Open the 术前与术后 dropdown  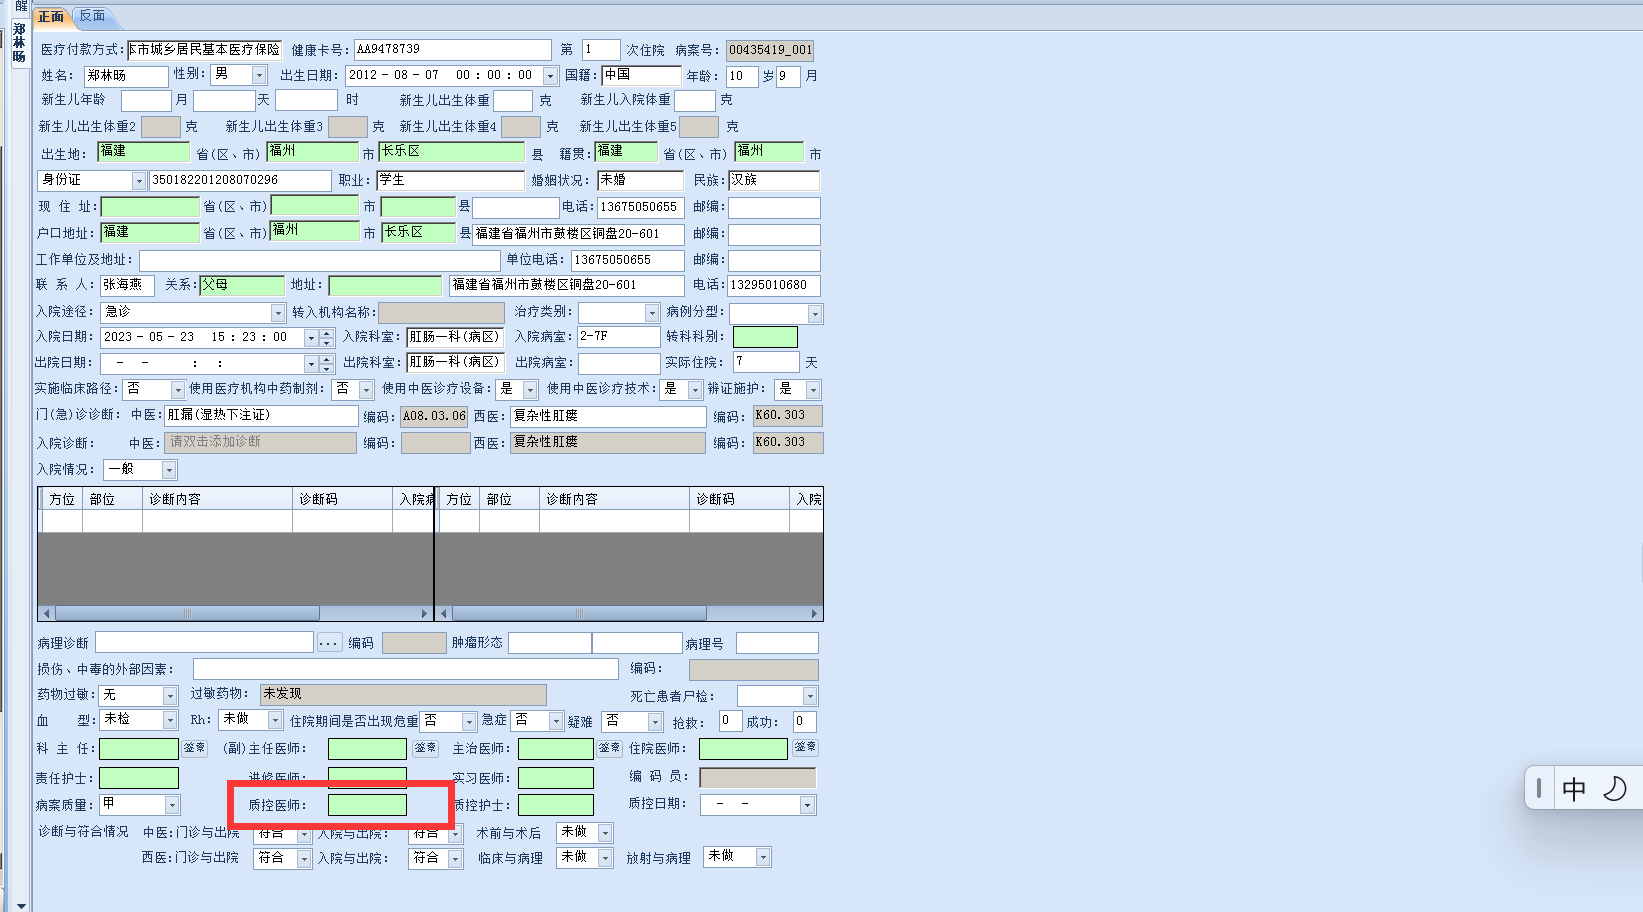tap(605, 833)
